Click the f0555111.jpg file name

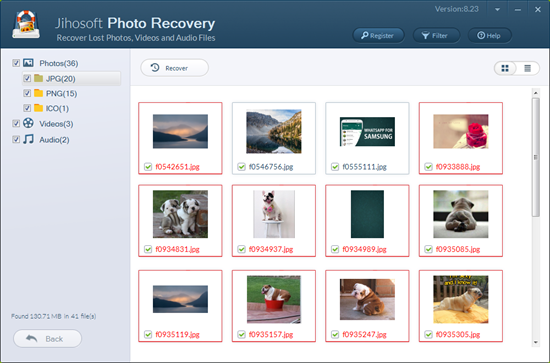pos(364,167)
